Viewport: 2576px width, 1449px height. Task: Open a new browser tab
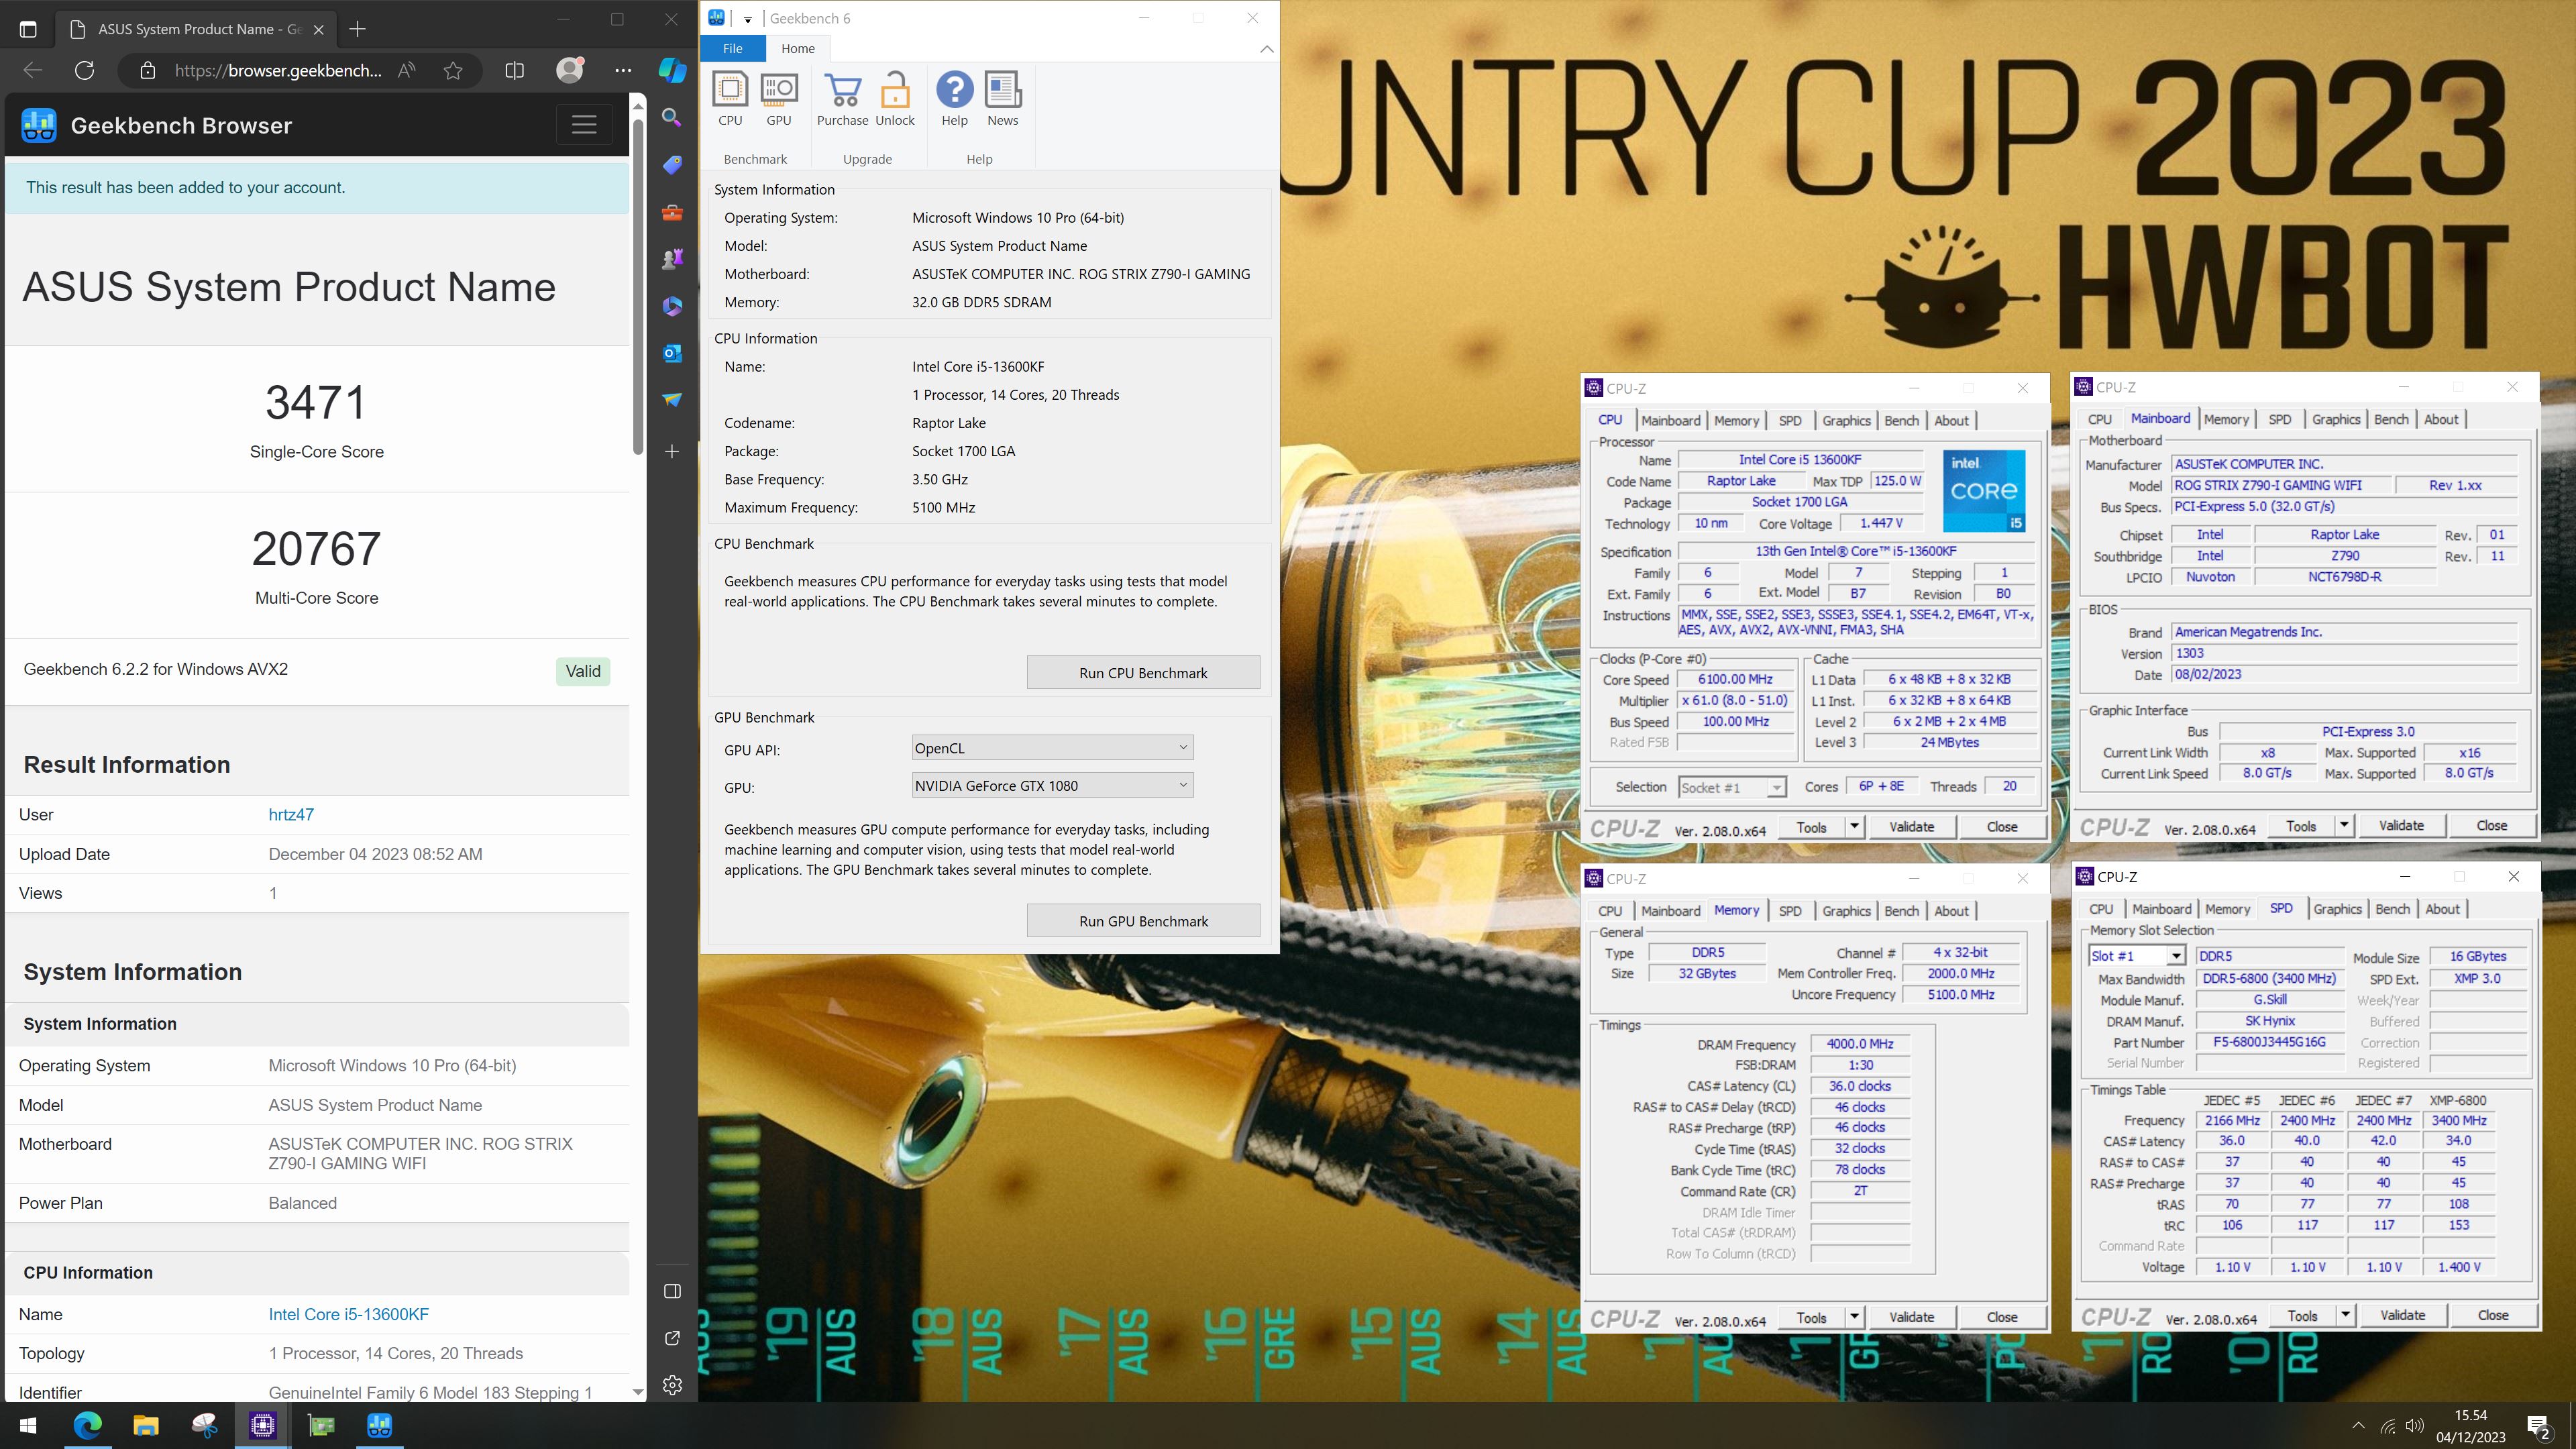click(x=357, y=29)
